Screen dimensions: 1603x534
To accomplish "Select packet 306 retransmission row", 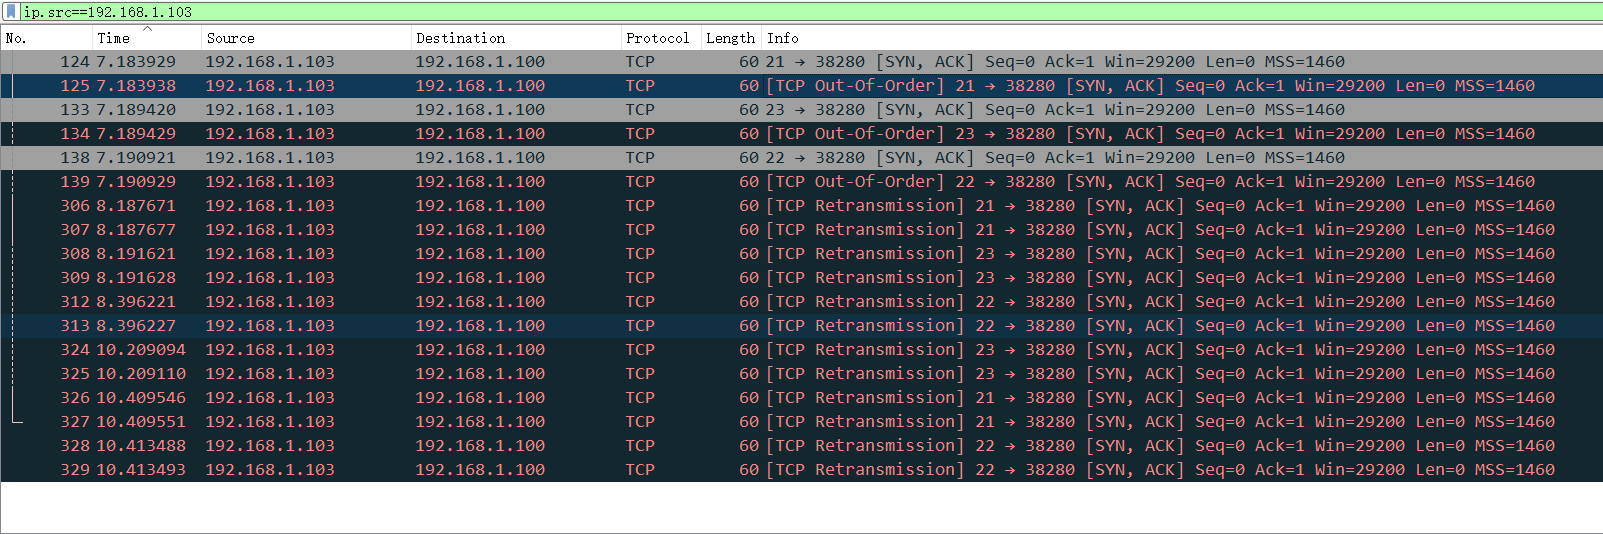I will [x=801, y=206].
